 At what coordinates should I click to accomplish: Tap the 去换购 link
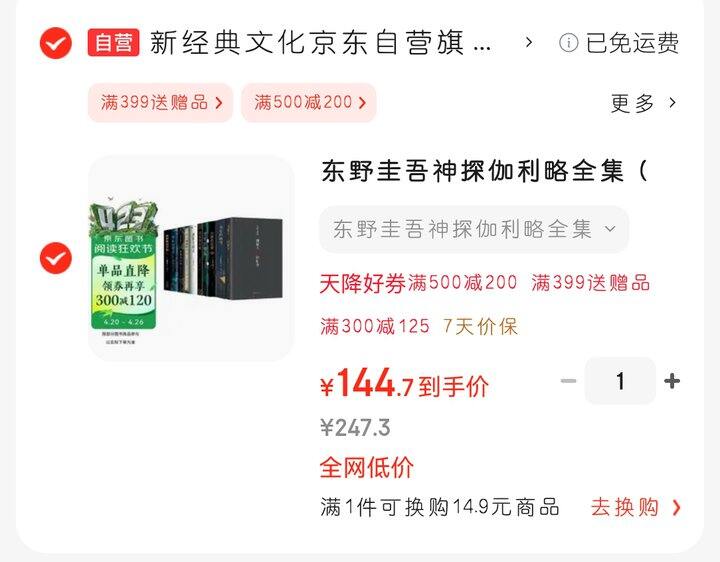point(624,507)
